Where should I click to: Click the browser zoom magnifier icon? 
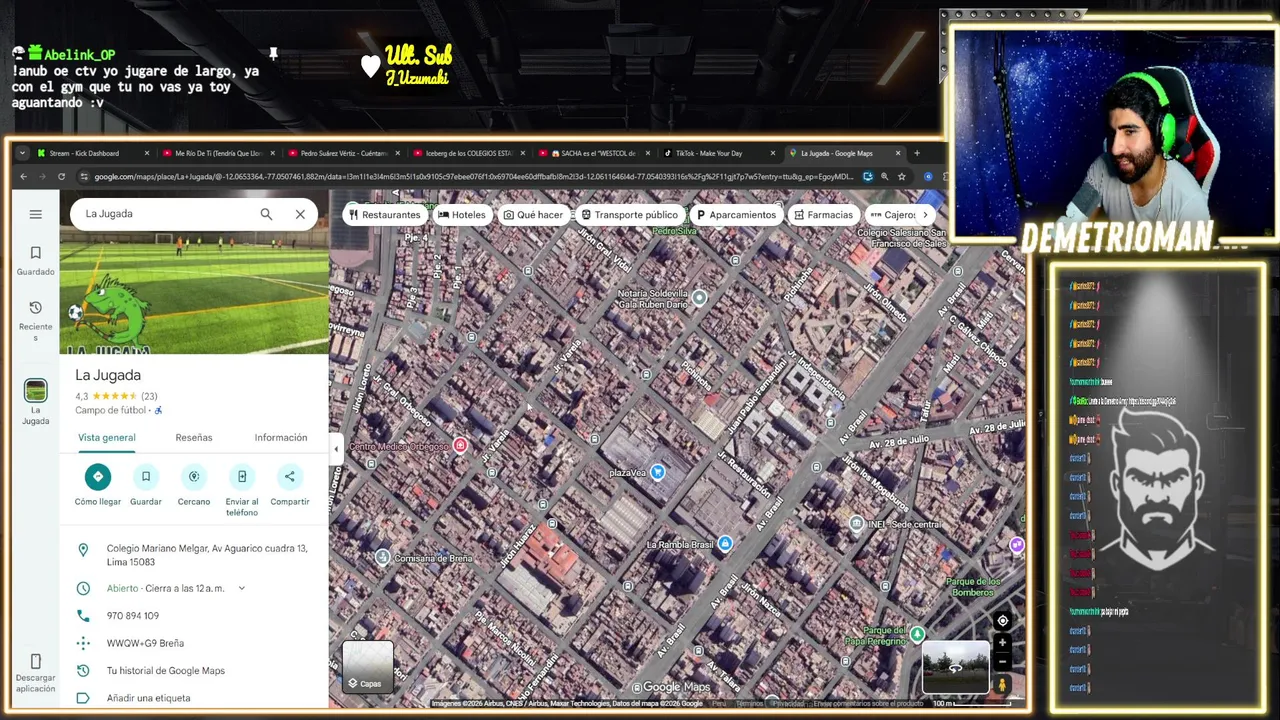(884, 177)
